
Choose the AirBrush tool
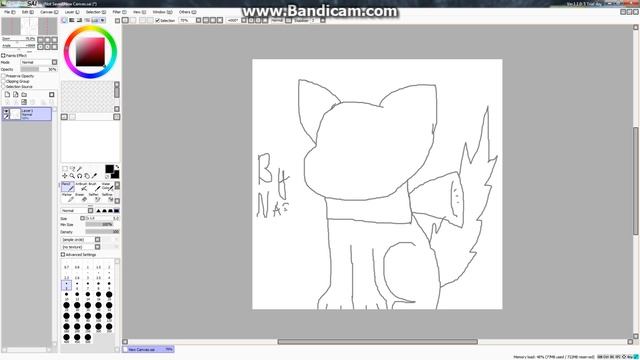[81, 187]
